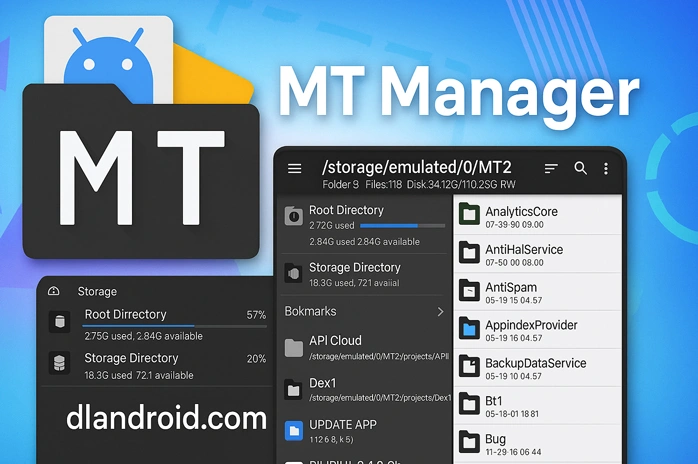The height and width of the screenshot is (464, 698).
Task: Click the AppindexProvider blue folder icon
Action: (x=469, y=329)
